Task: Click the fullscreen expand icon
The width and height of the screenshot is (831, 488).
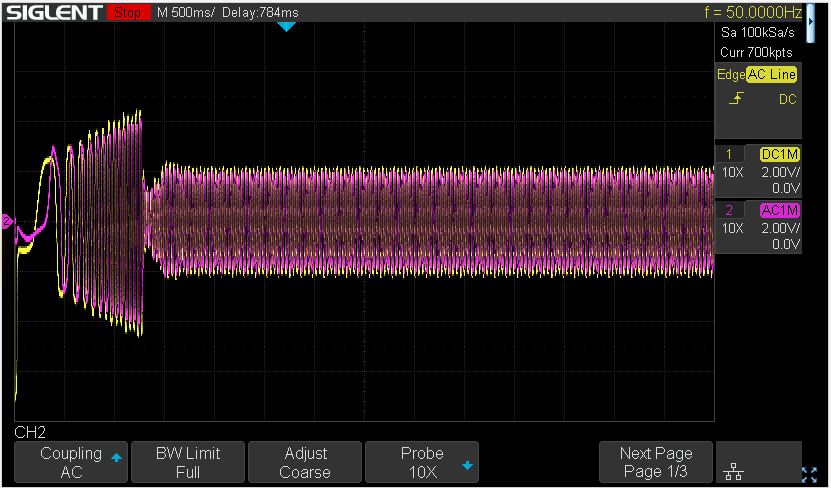Action: click(x=809, y=474)
